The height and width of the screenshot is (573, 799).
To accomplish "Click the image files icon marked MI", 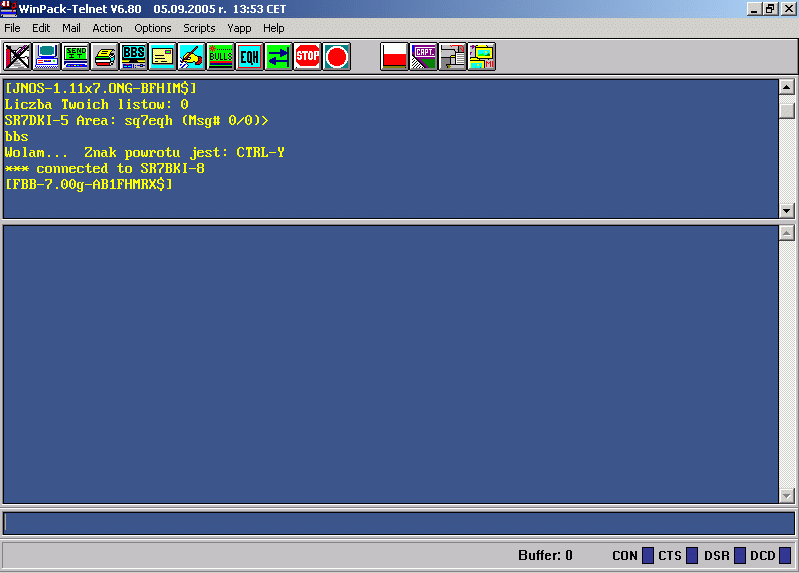I will [x=482, y=56].
